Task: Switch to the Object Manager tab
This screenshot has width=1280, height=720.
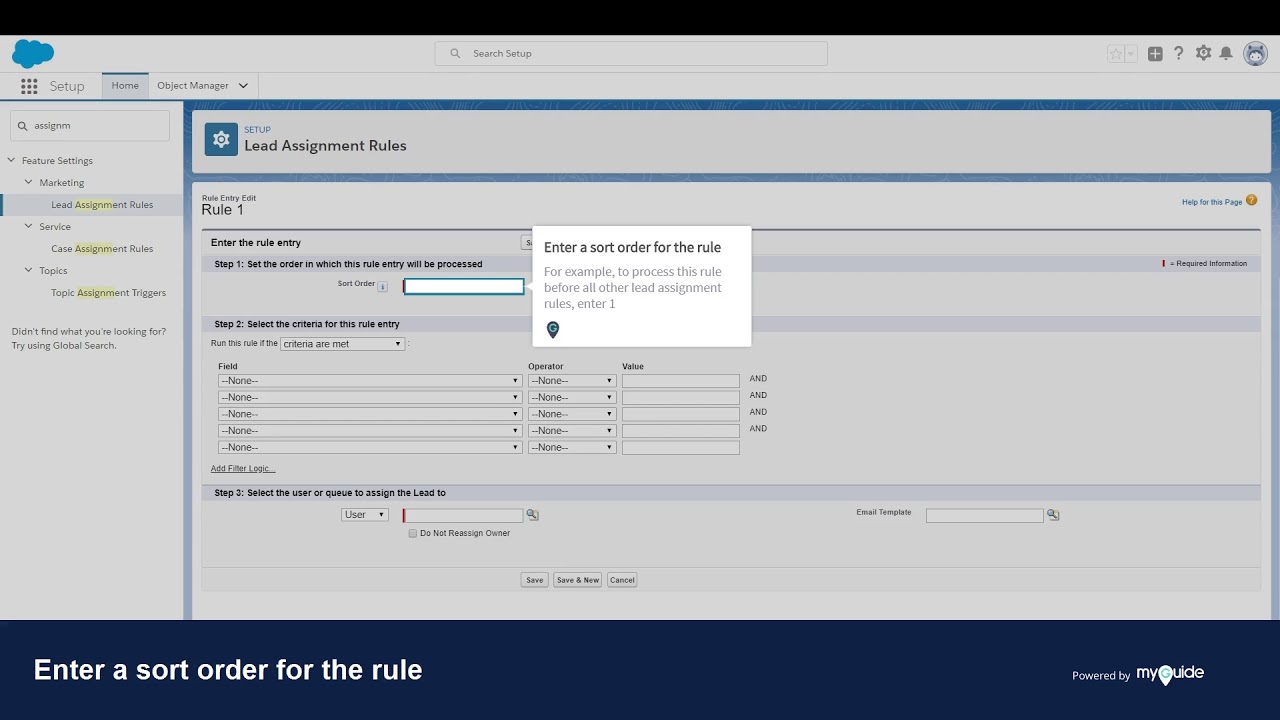Action: pyautogui.click(x=193, y=86)
